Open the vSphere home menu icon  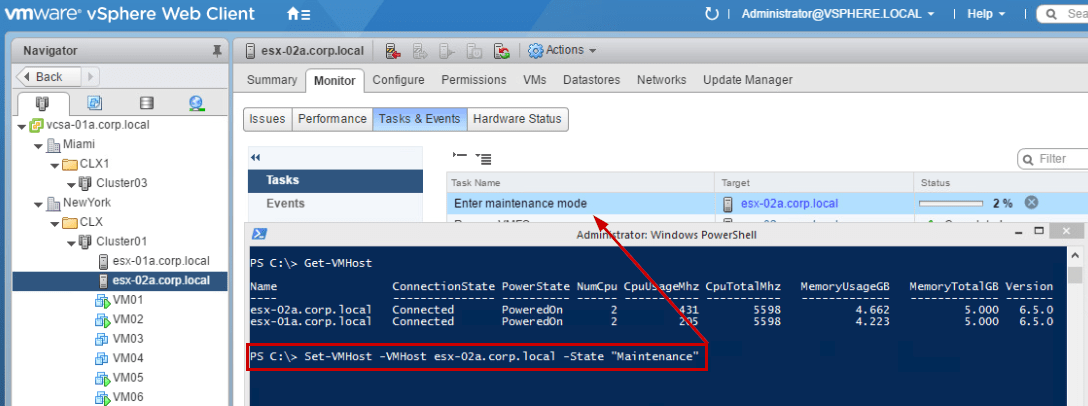(298, 14)
